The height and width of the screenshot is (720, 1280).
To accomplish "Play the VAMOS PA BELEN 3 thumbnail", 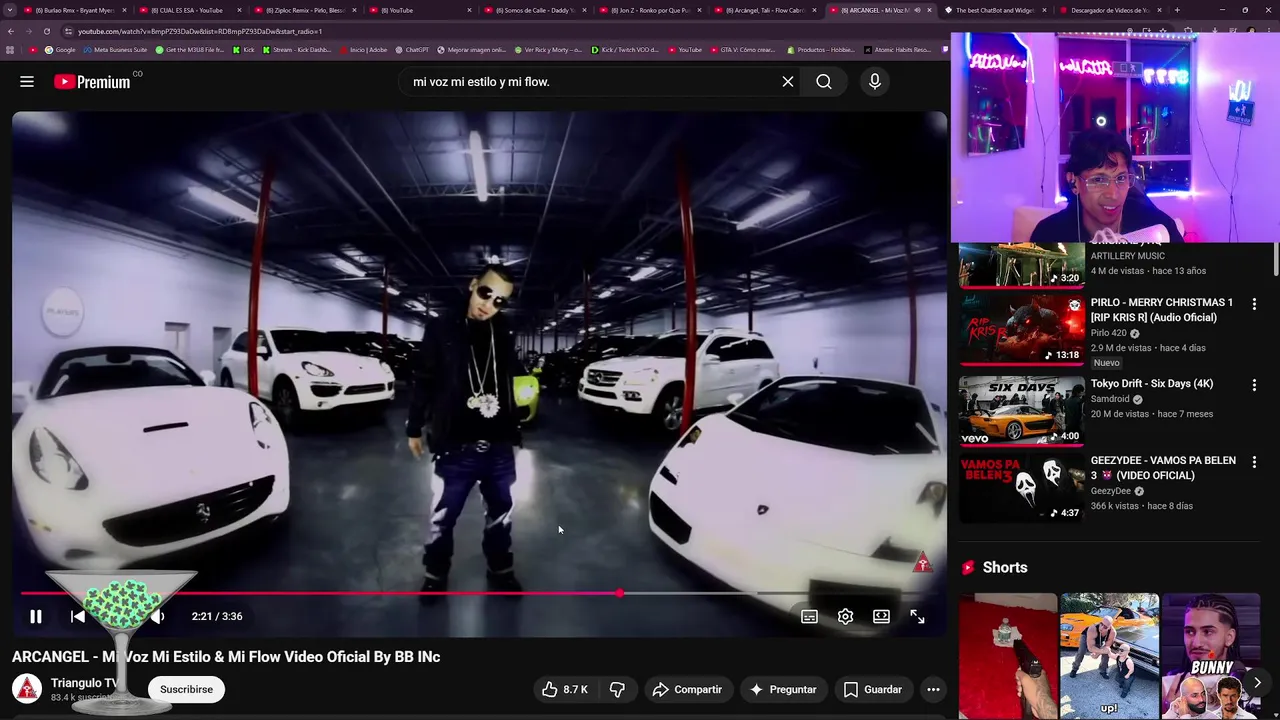I will [x=1021, y=488].
